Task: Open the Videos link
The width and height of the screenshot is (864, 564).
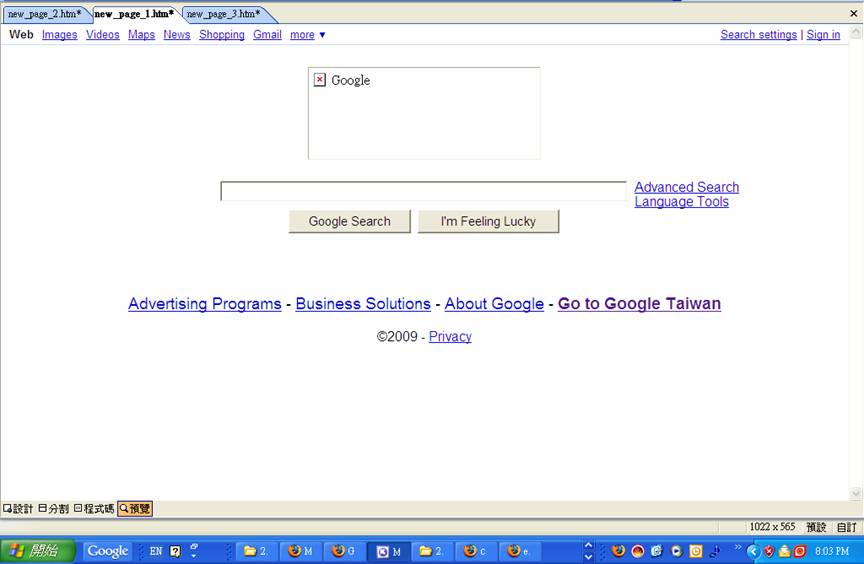Action: (102, 35)
